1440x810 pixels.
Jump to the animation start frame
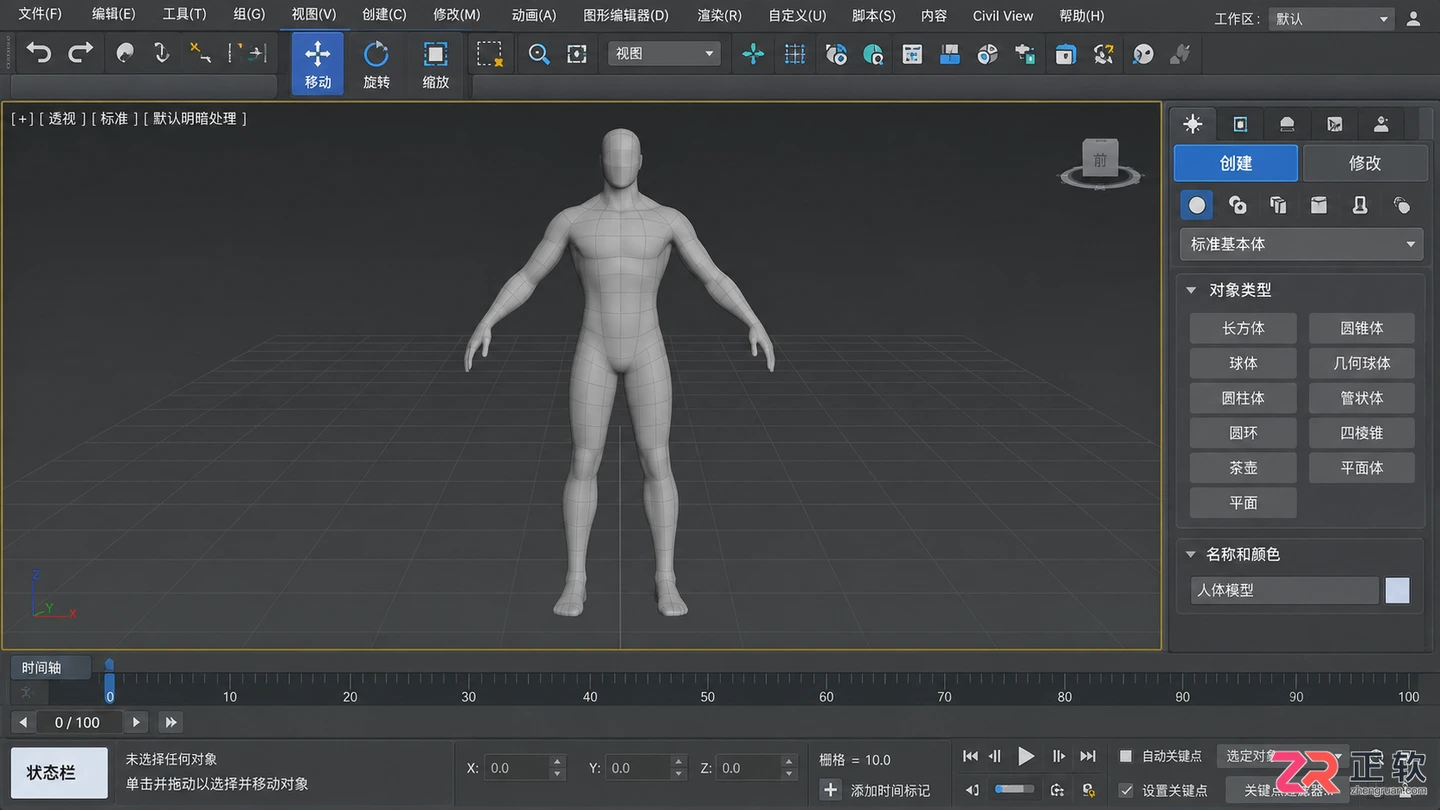(970, 757)
